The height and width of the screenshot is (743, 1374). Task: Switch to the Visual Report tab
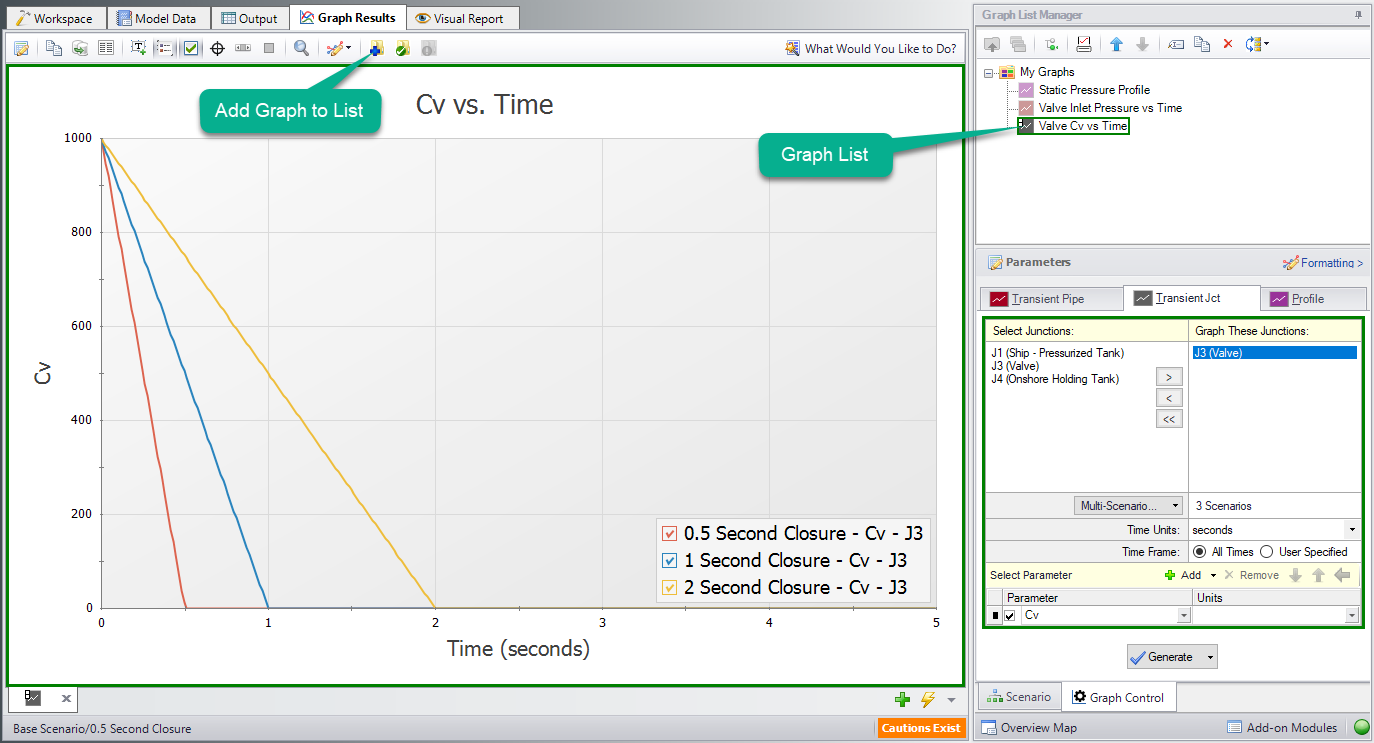[462, 17]
